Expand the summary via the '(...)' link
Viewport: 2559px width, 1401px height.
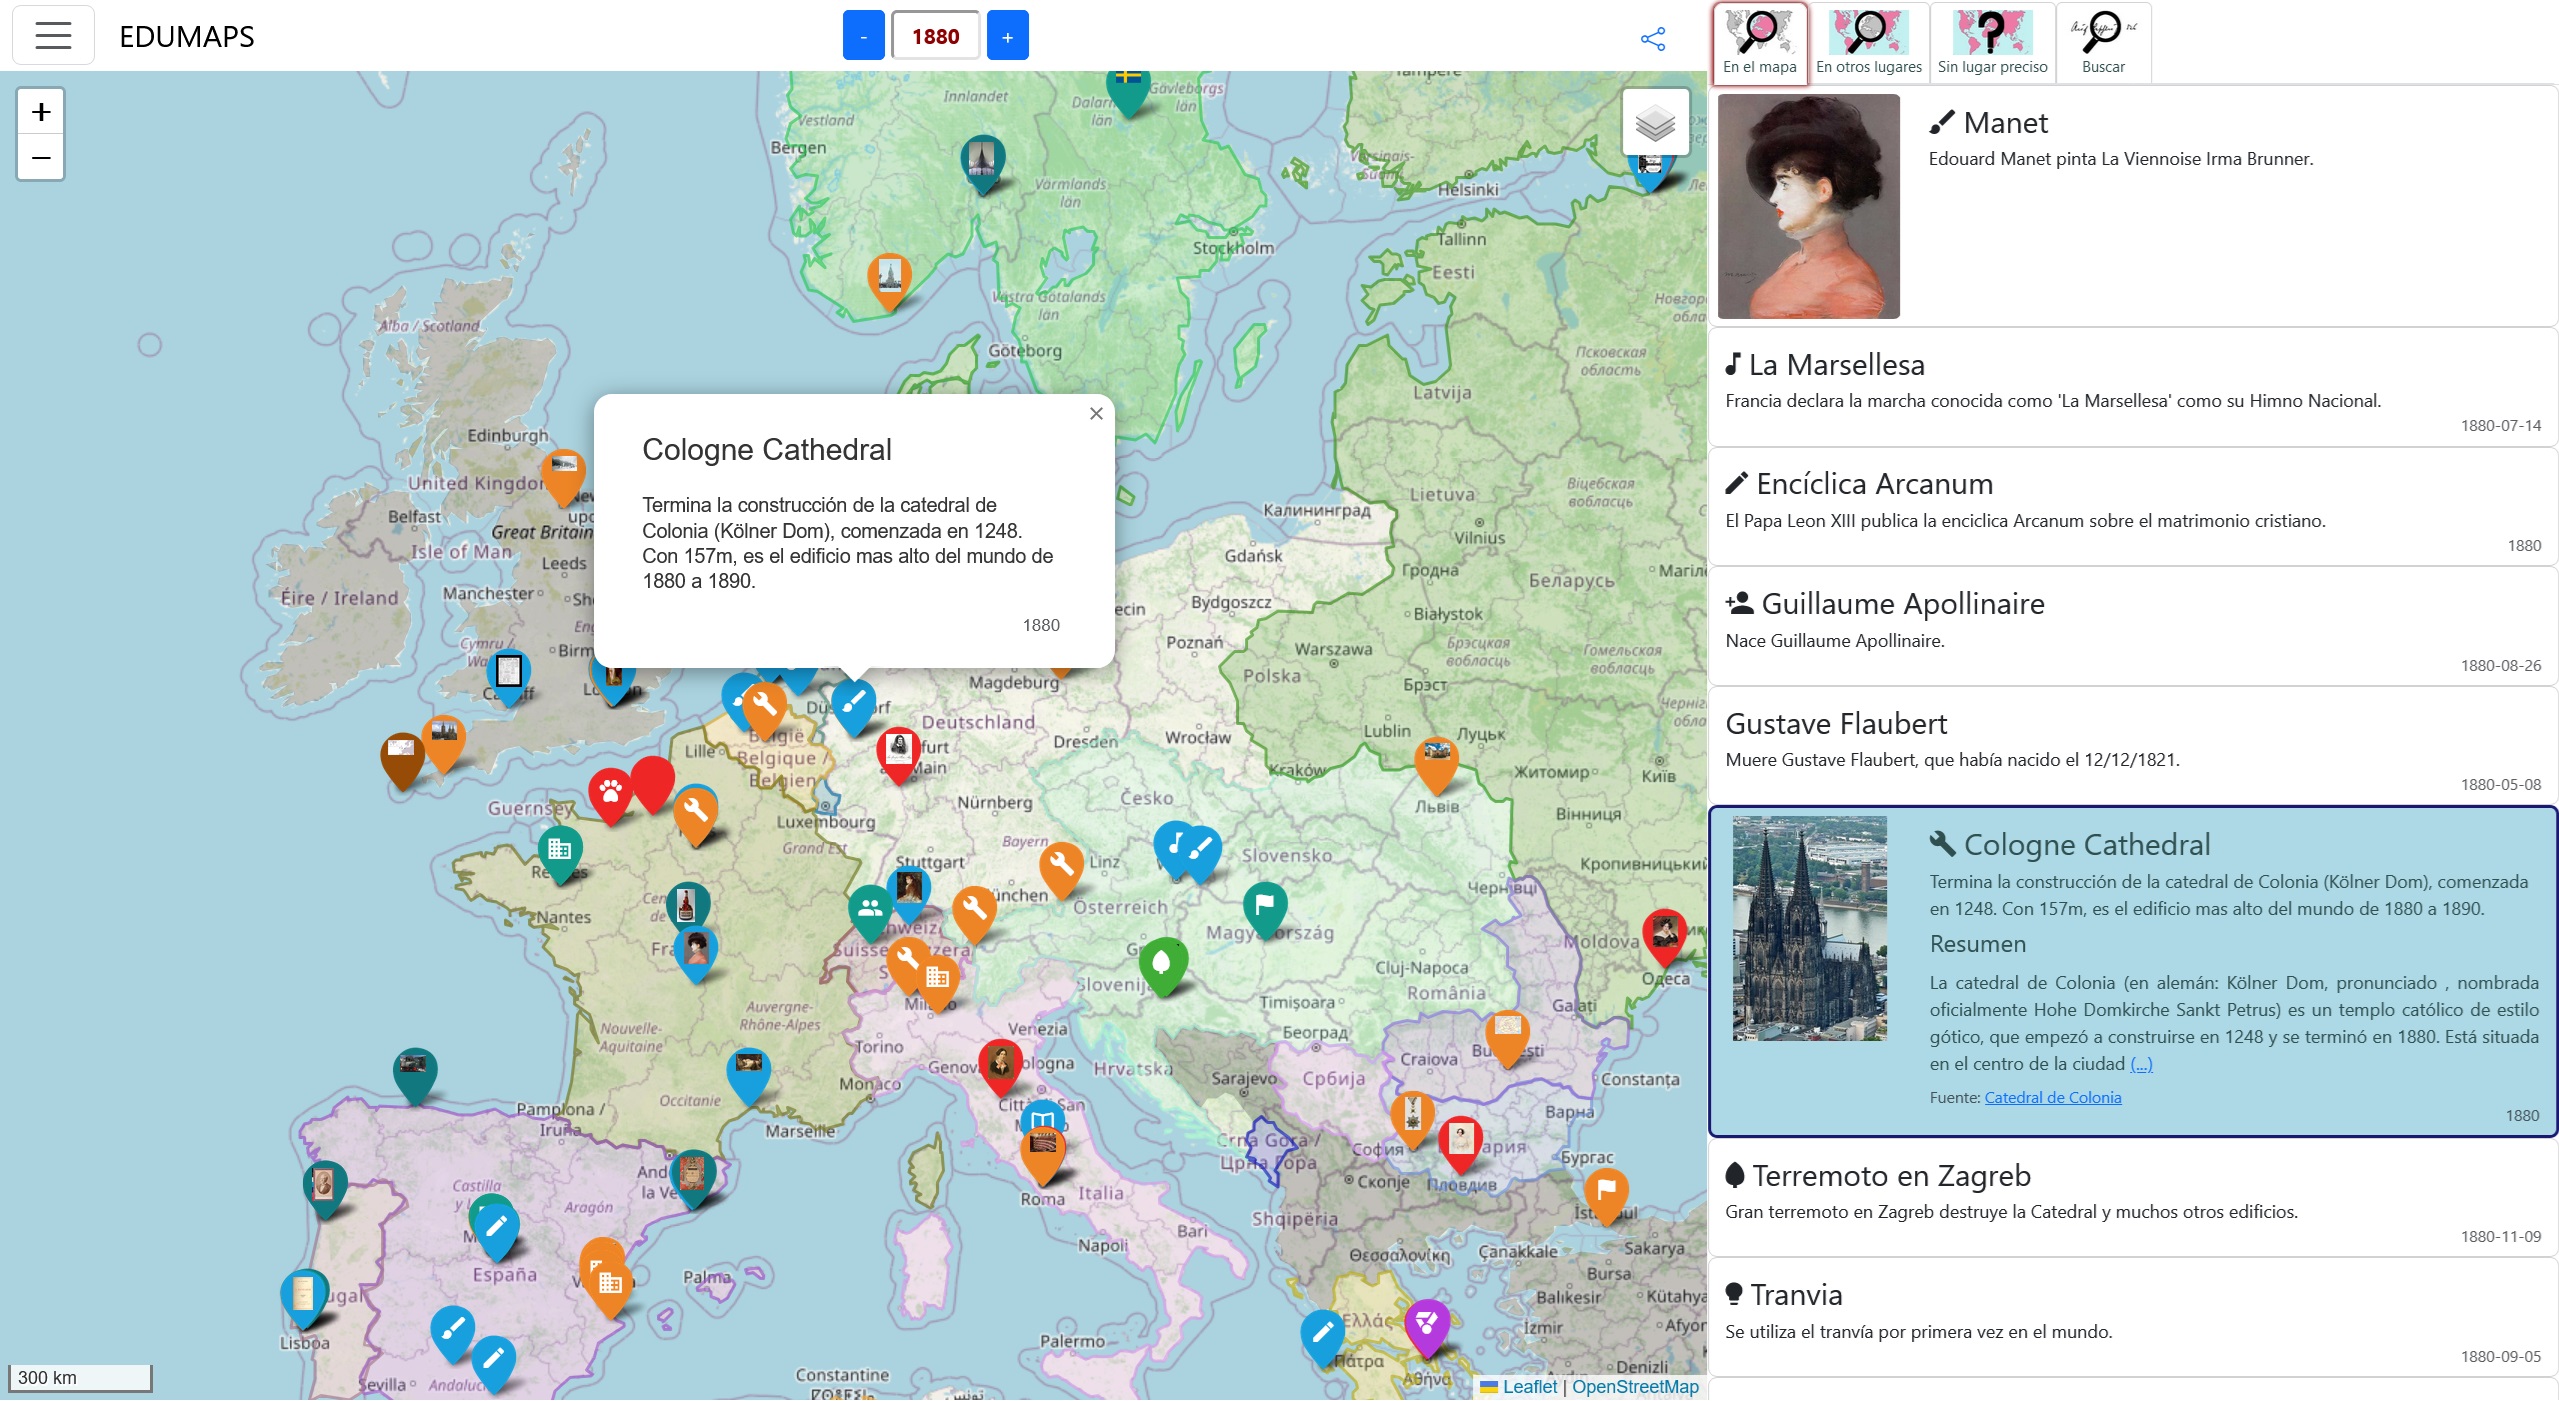tap(2143, 1065)
